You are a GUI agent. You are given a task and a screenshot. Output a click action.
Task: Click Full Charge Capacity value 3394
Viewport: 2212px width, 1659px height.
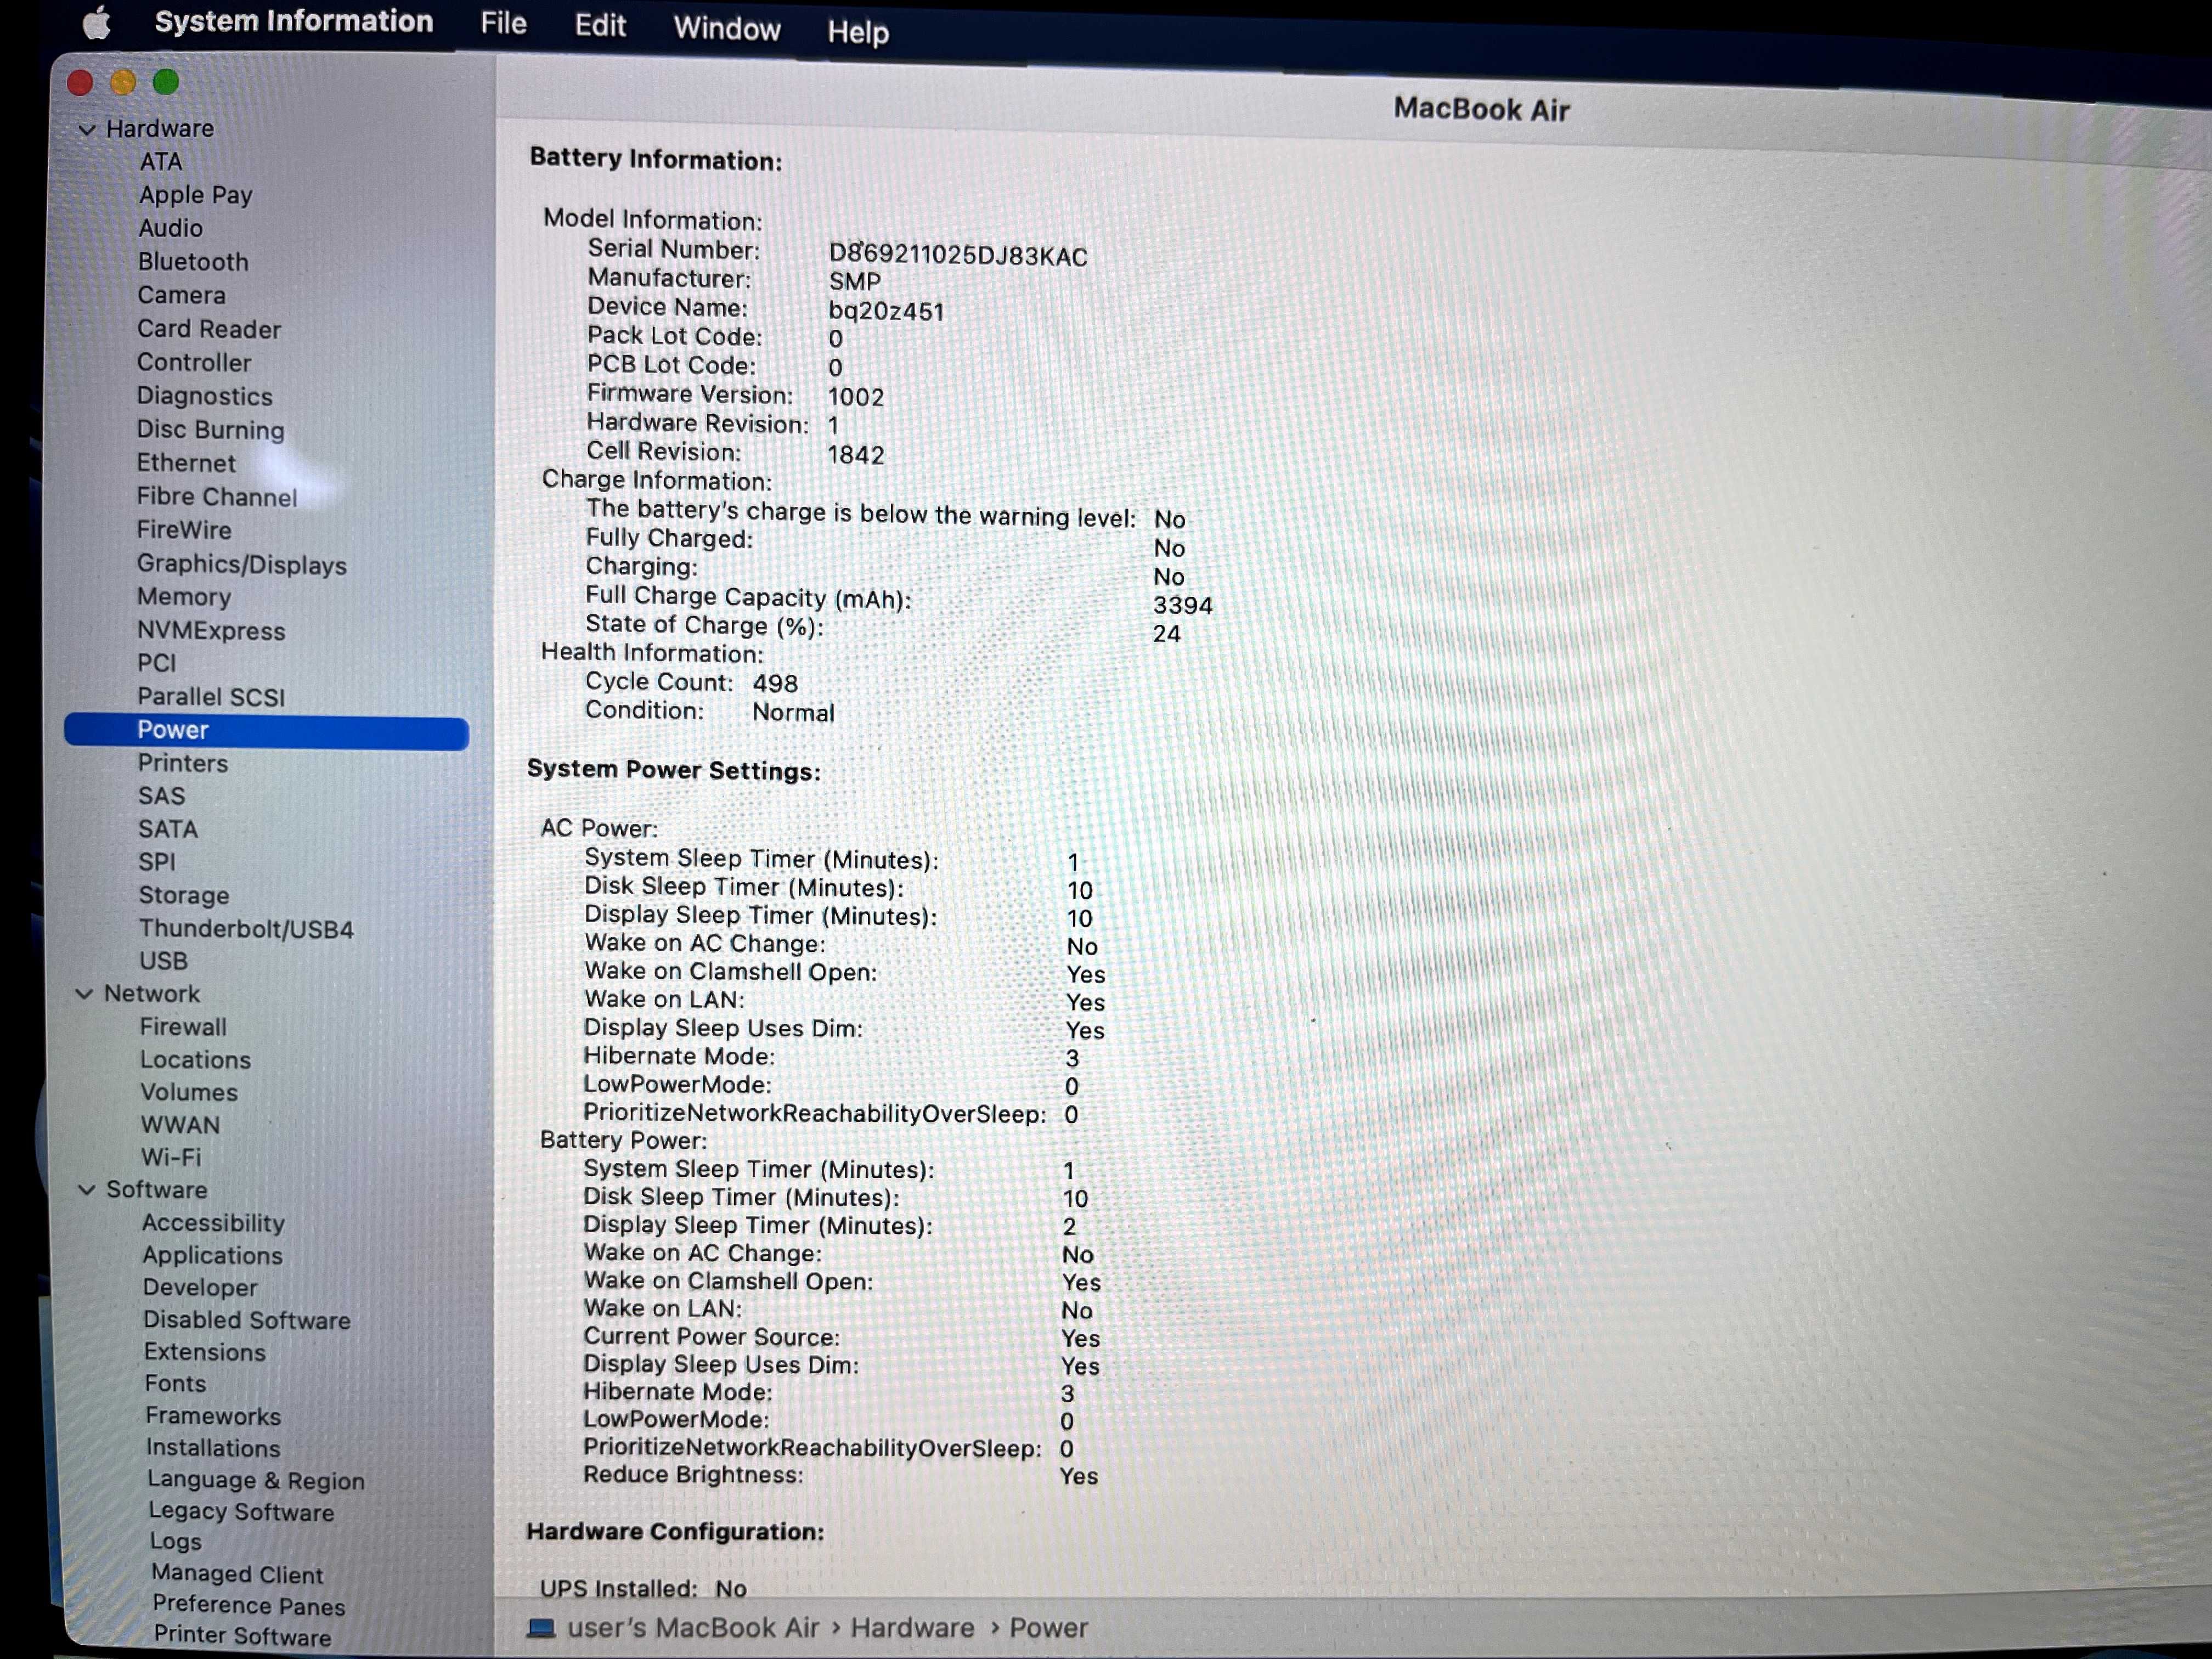(1183, 606)
